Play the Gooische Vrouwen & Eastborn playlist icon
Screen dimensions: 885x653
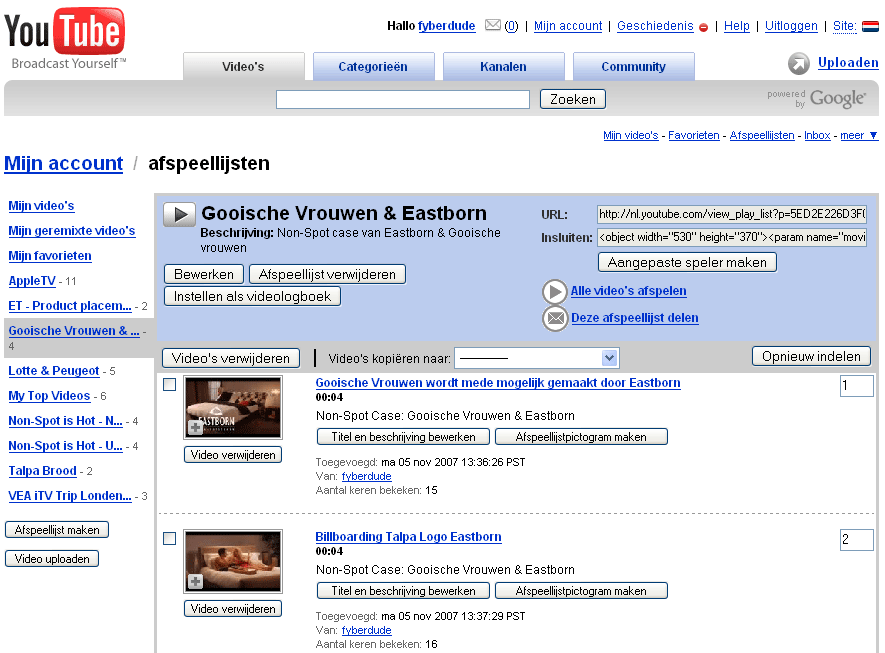pos(179,214)
